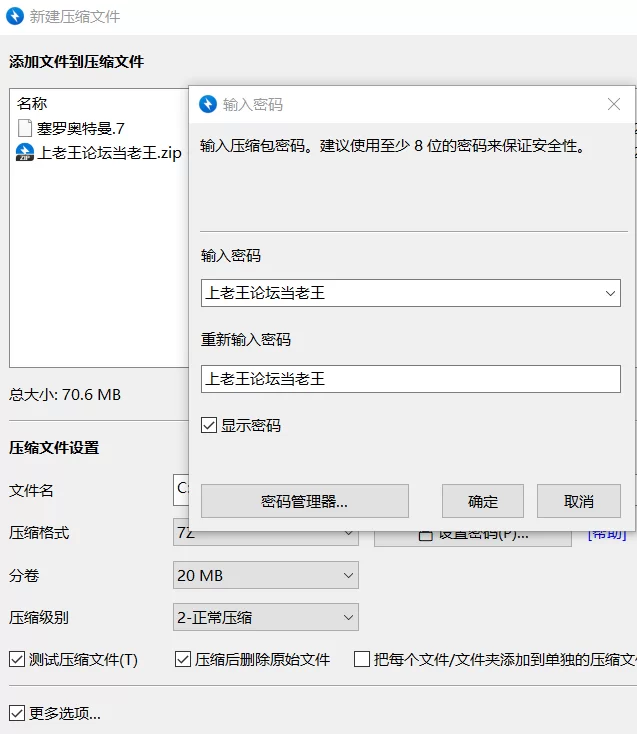Screen dimensions: 637x734
Task: Open the 压缩级别 2-正常压缩 dropdown
Action: pos(266,617)
